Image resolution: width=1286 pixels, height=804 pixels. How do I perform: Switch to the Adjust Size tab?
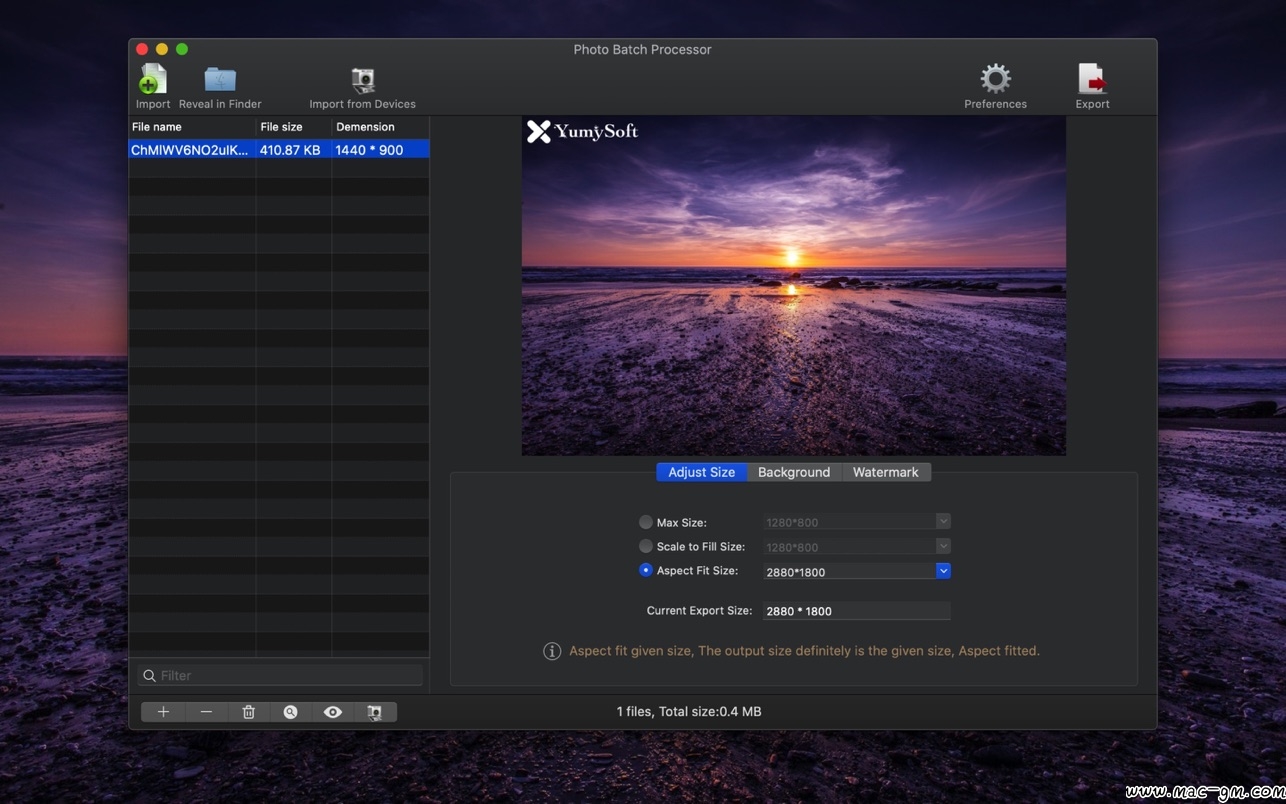click(702, 472)
